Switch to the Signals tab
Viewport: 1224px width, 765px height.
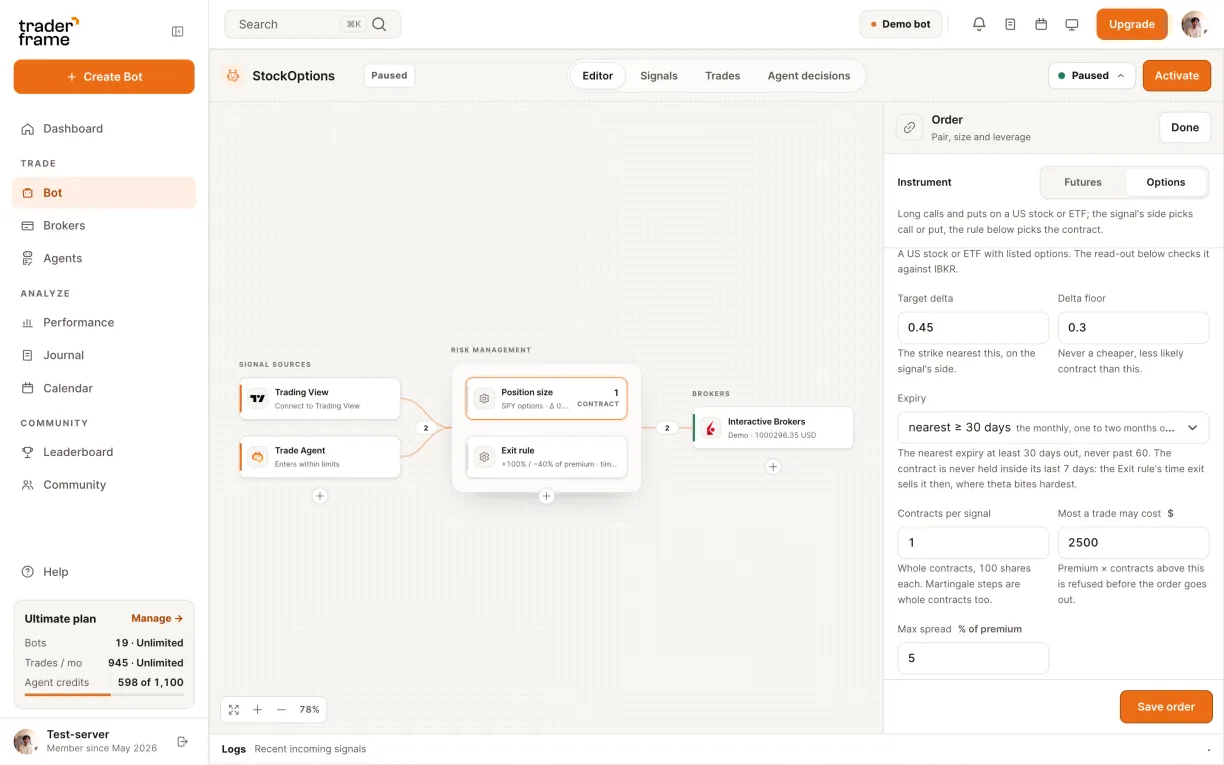pos(659,76)
